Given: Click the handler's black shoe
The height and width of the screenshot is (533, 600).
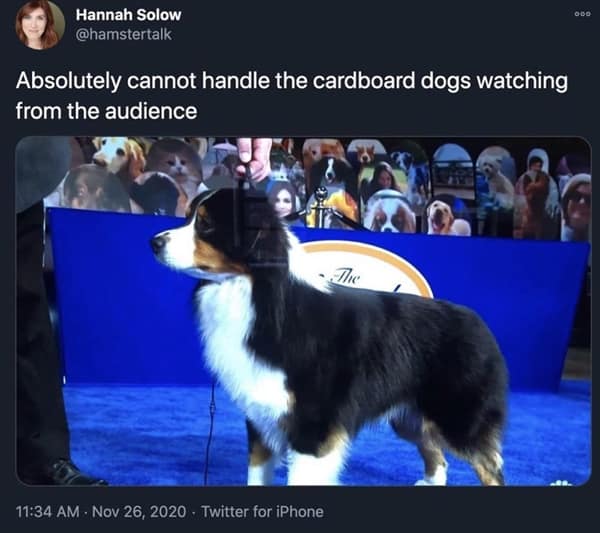Looking at the screenshot, I should tap(71, 474).
